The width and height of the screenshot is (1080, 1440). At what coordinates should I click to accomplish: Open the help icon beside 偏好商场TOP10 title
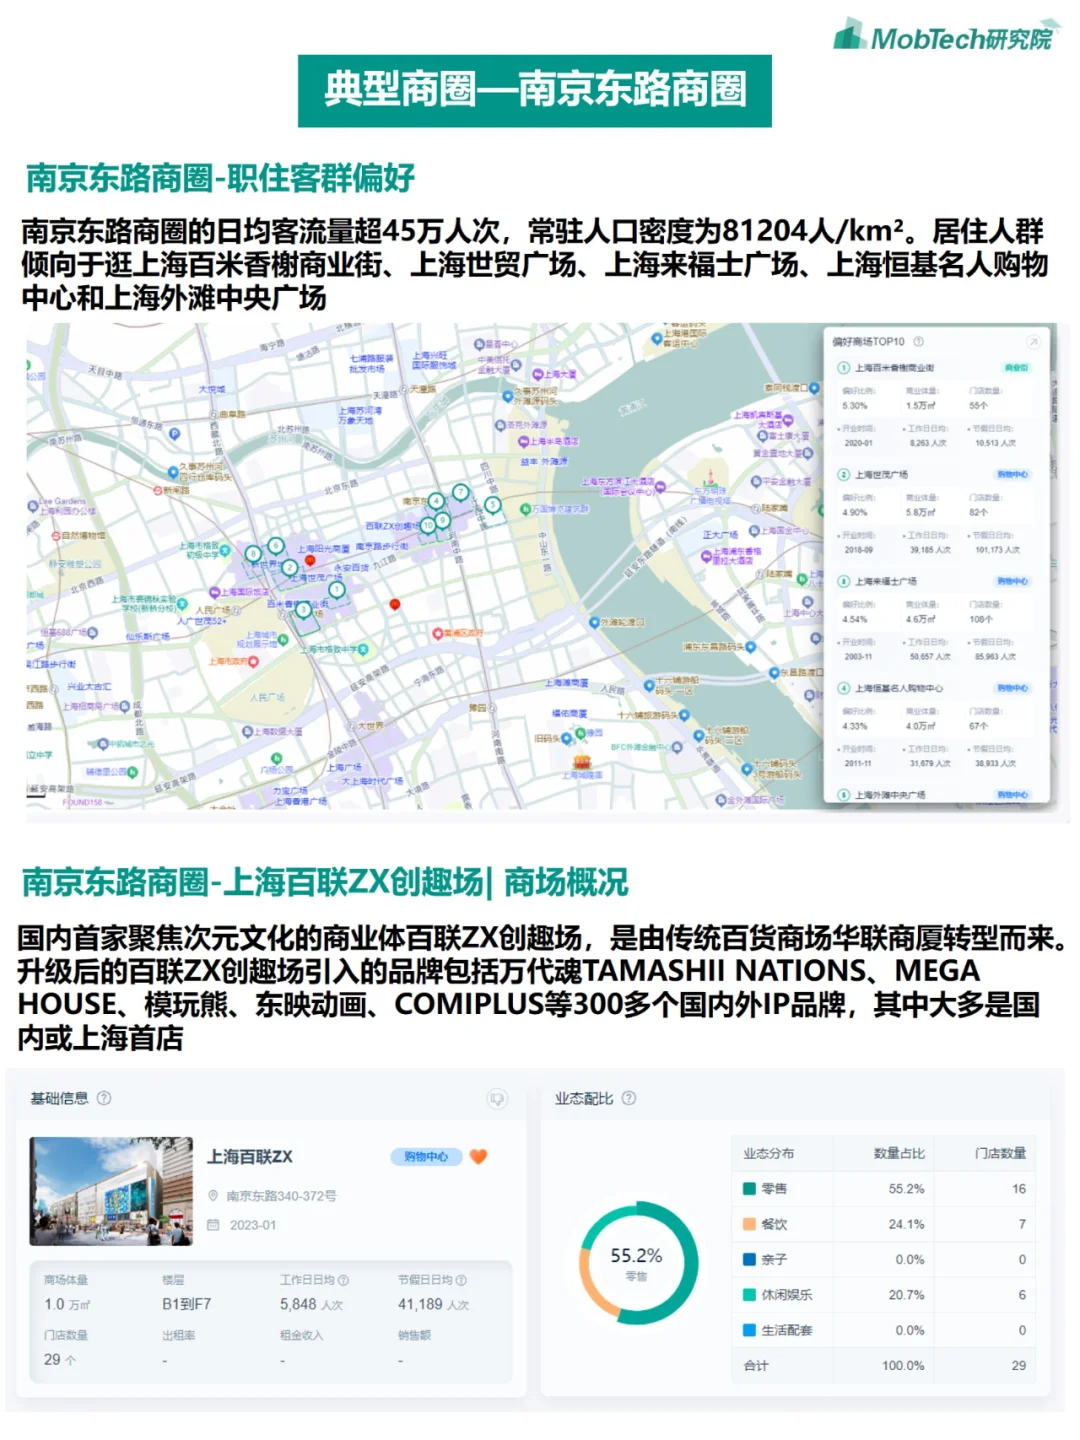[918, 341]
